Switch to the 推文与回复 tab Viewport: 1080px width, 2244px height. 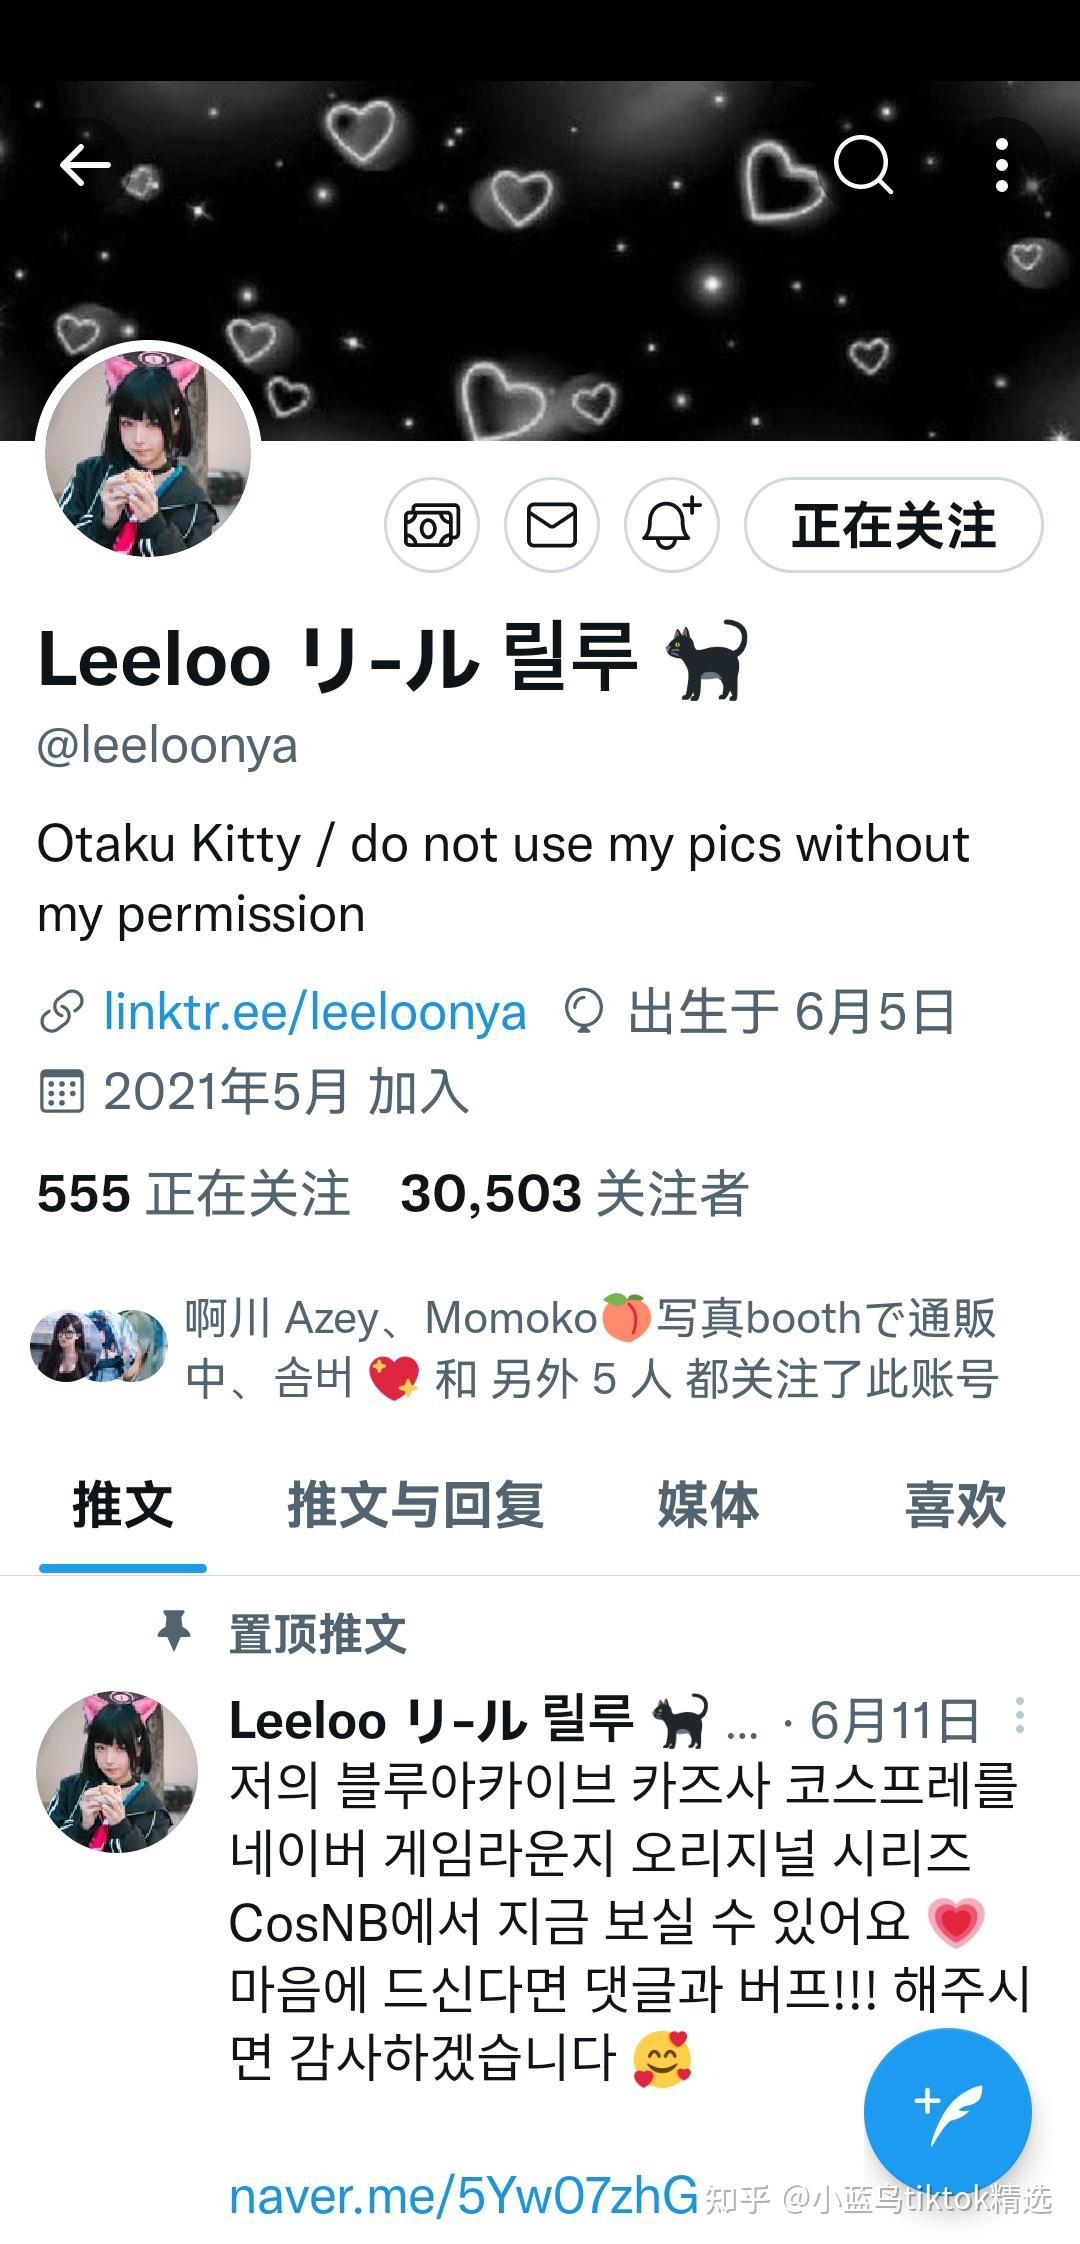pyautogui.click(x=416, y=1505)
